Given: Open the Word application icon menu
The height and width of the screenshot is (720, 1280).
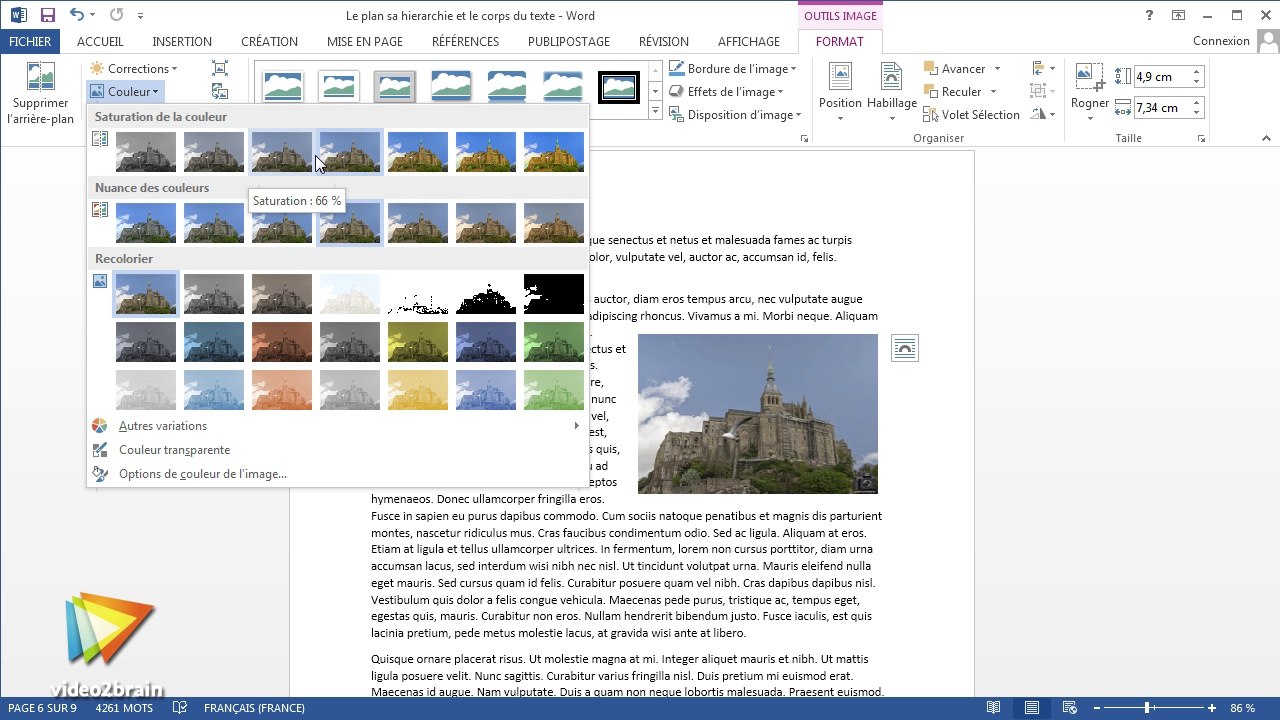Looking at the screenshot, I should coord(18,15).
